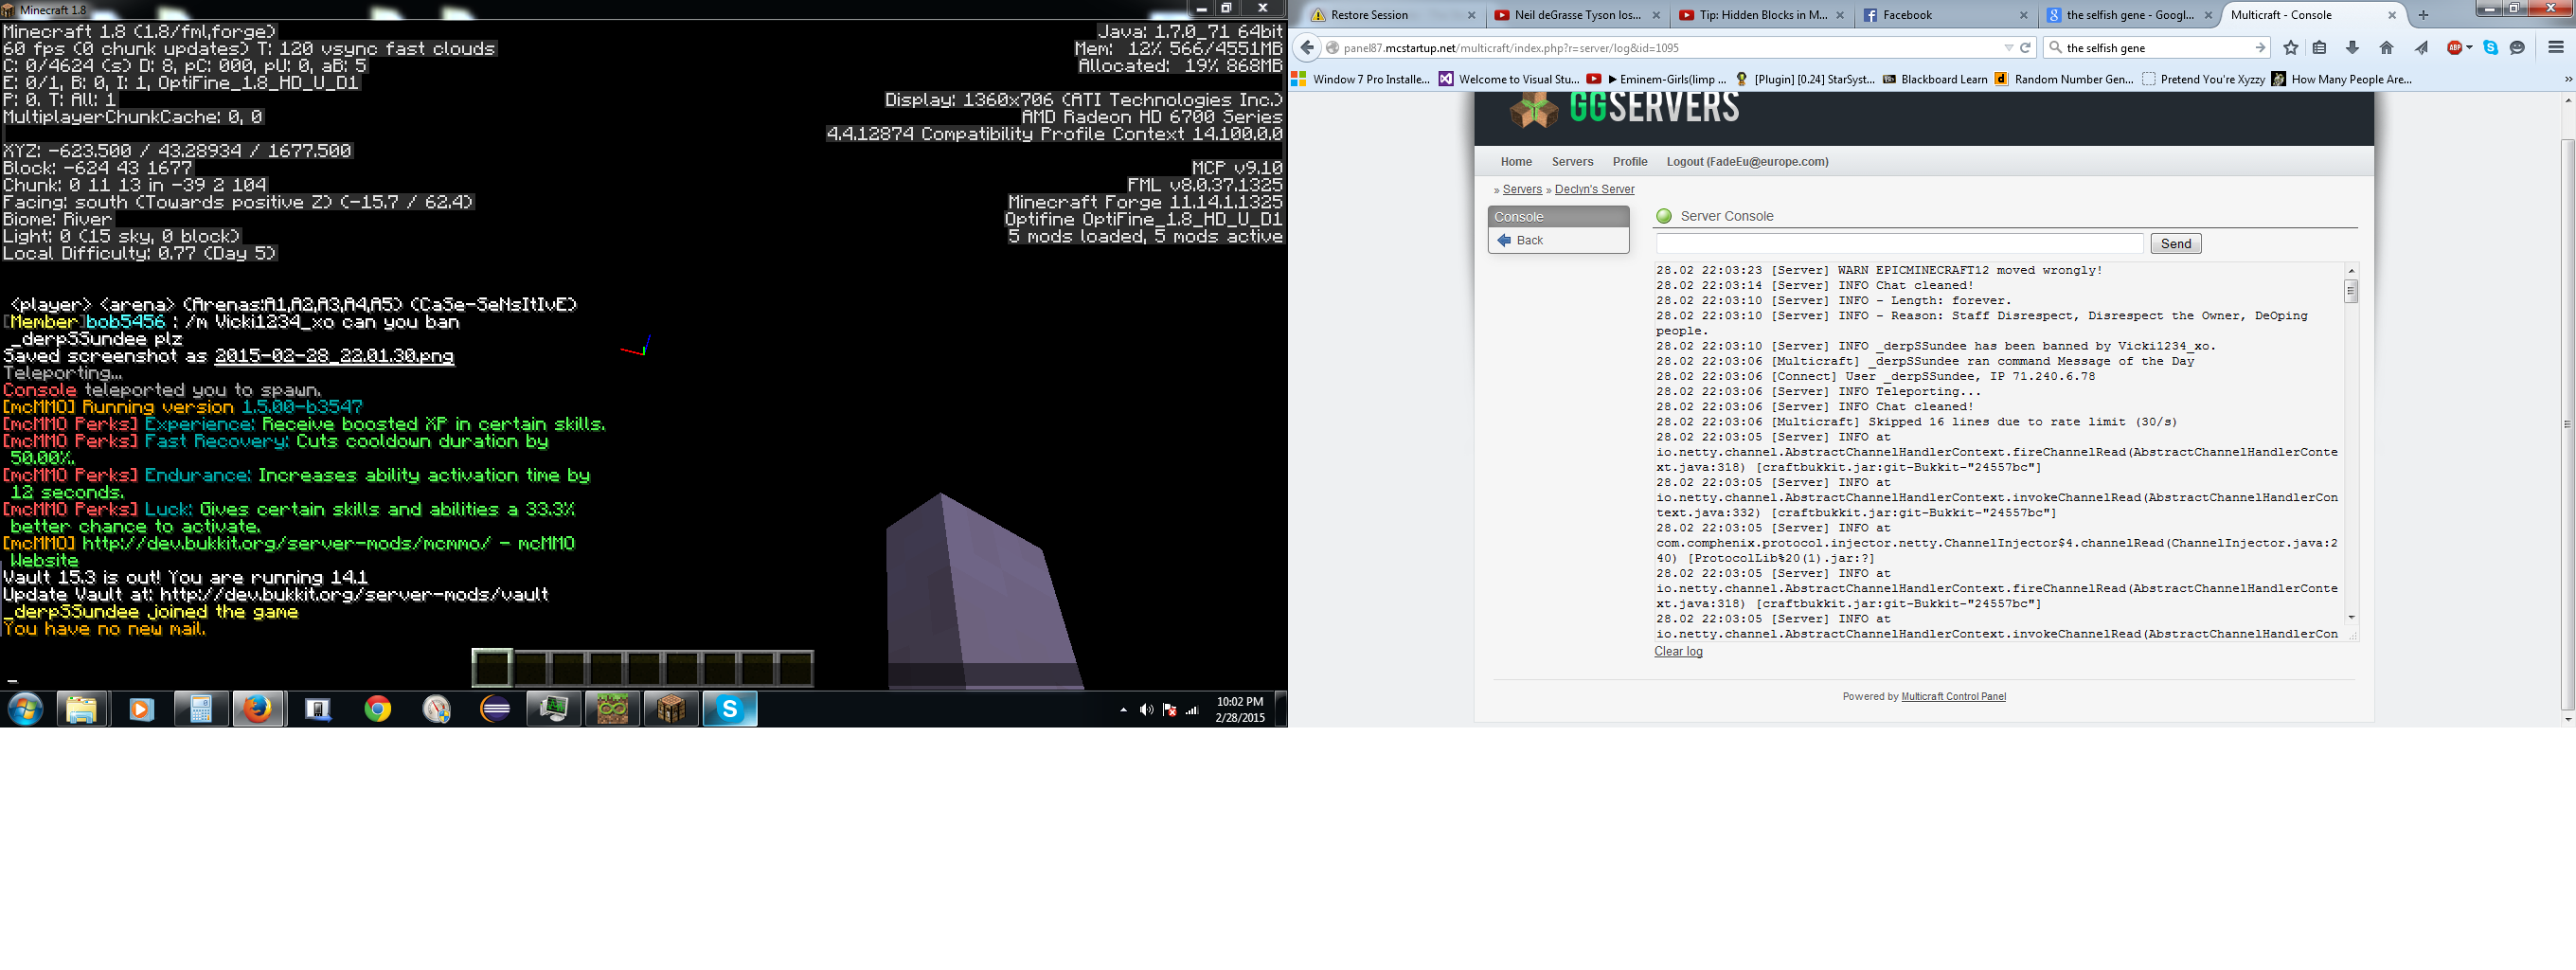Image resolution: width=2576 pixels, height=970 pixels.
Task: Open Eclipse from taskbar
Action: click(x=495, y=710)
